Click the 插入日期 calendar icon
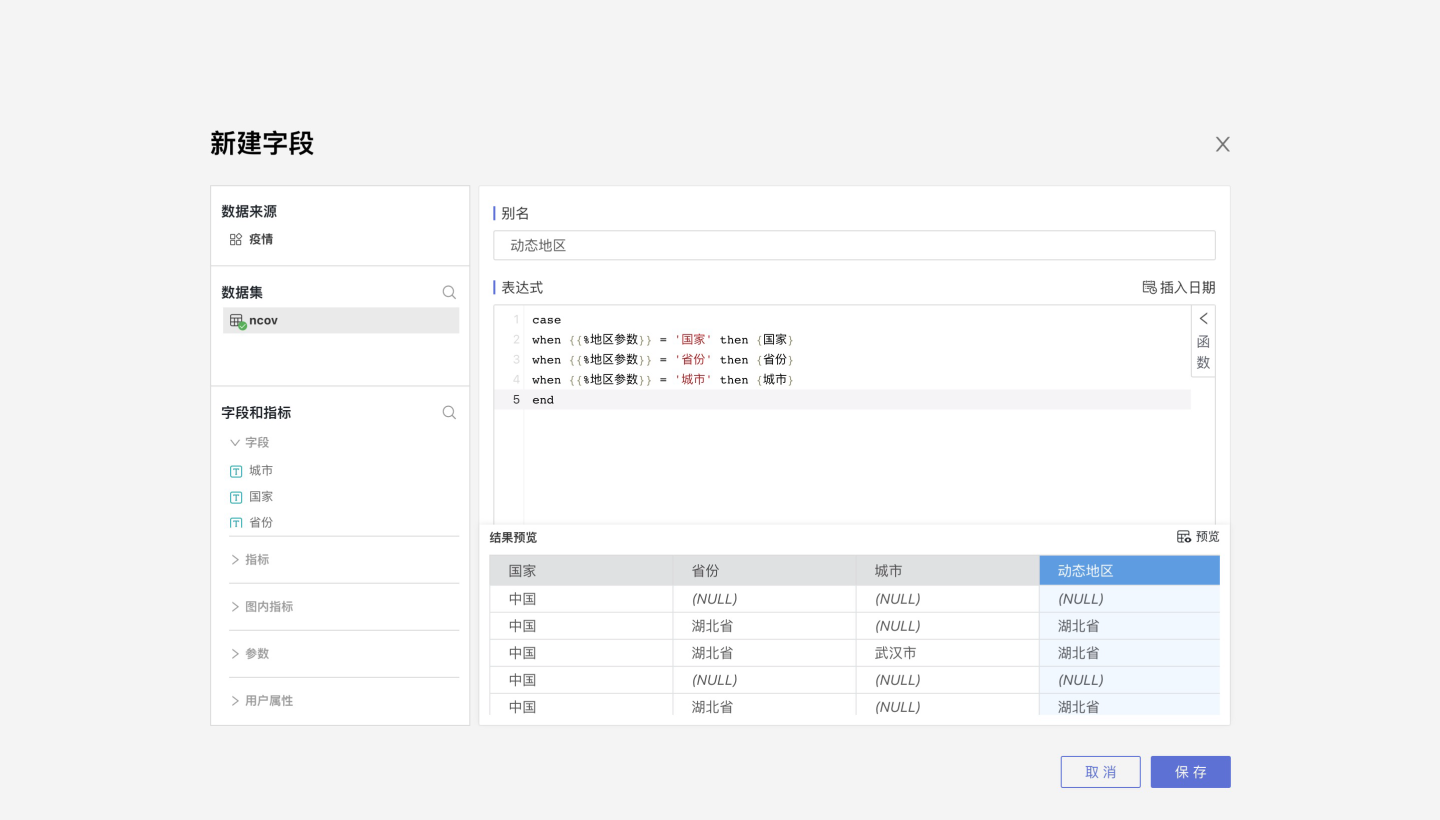 point(1149,288)
